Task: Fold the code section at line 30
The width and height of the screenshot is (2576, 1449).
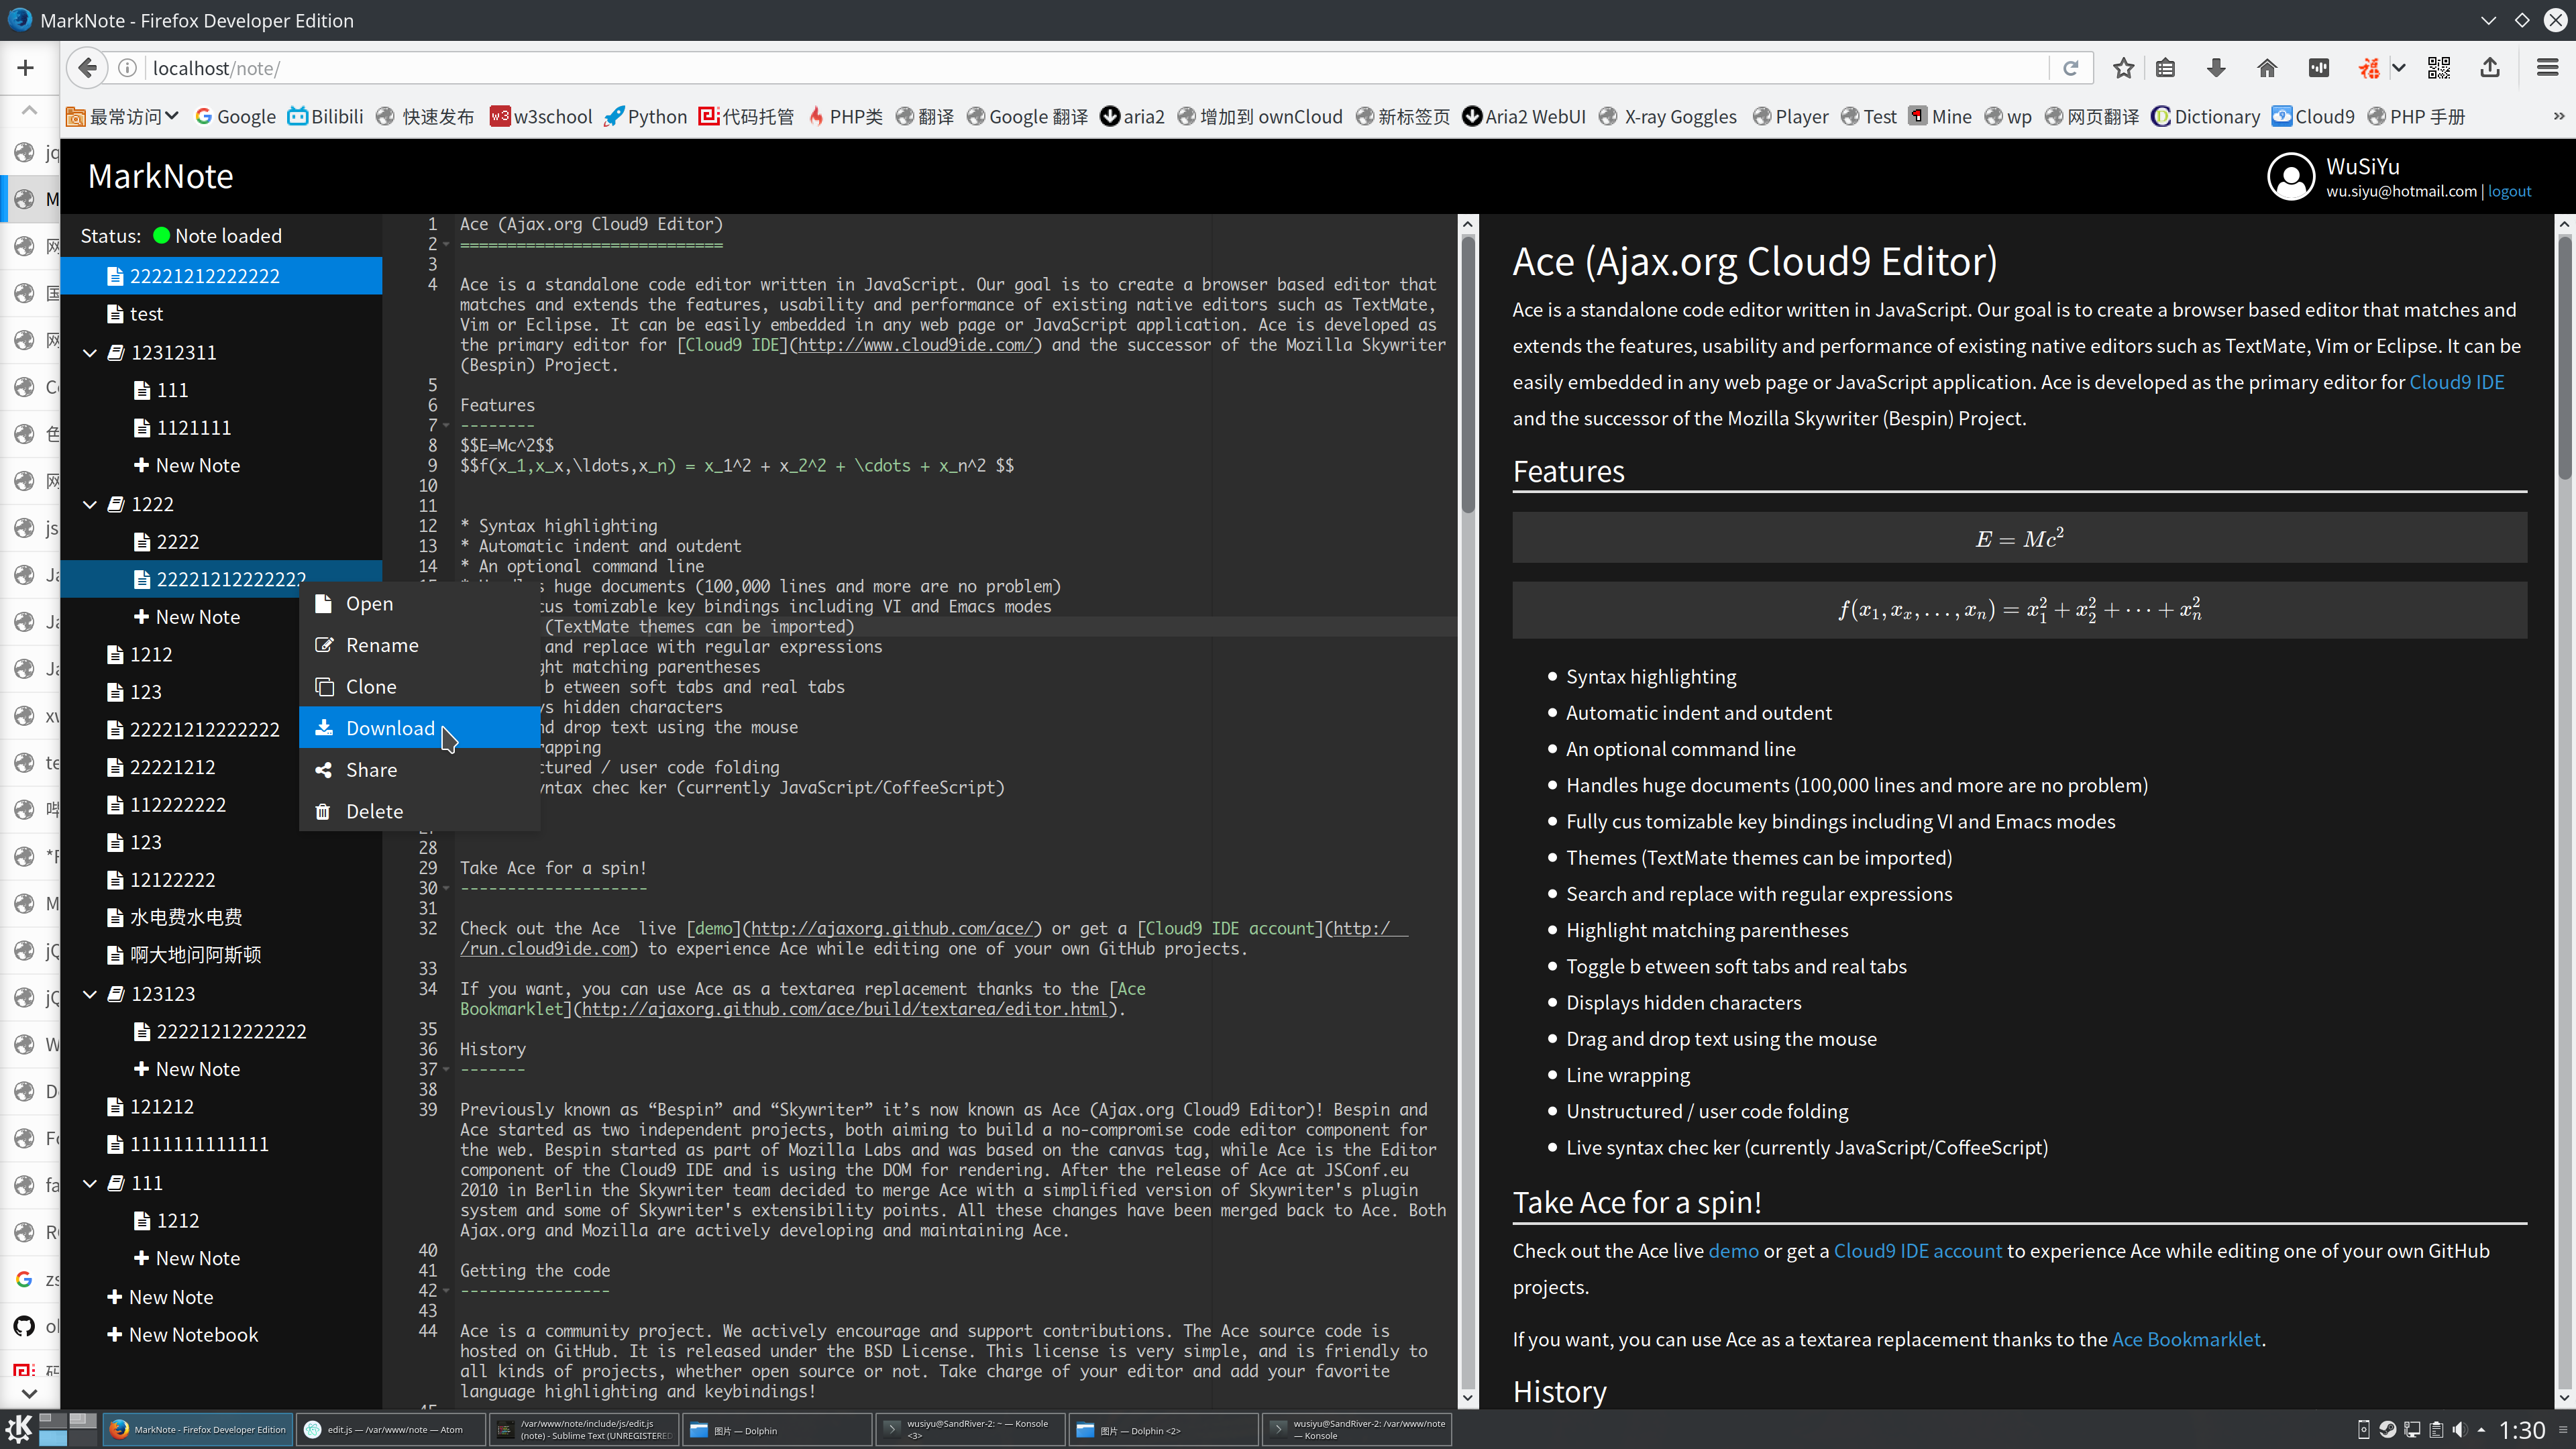Action: 446,888
